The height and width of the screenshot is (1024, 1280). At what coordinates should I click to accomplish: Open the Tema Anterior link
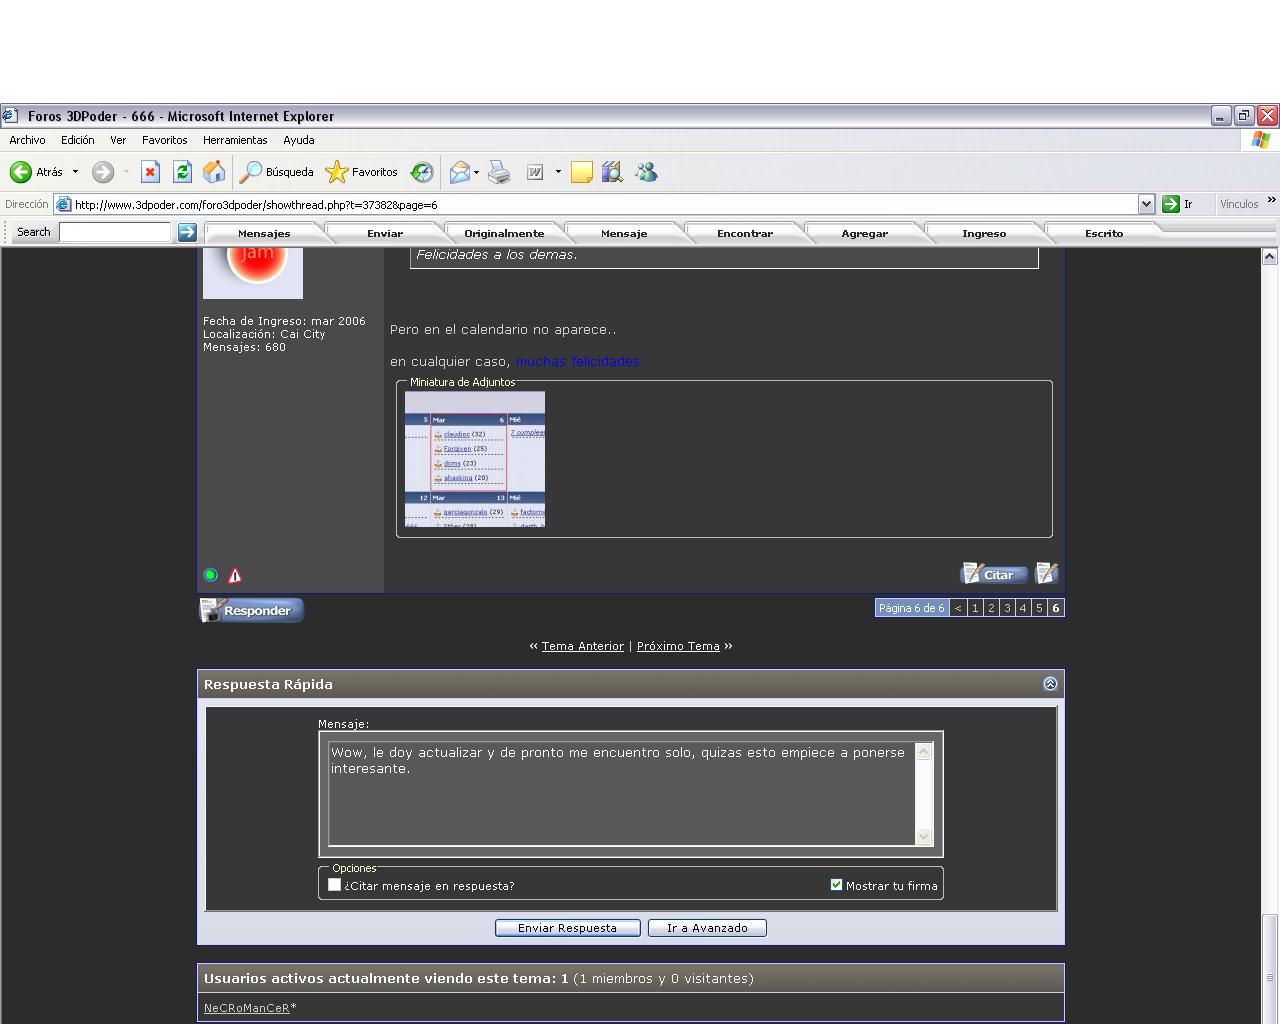[583, 646]
